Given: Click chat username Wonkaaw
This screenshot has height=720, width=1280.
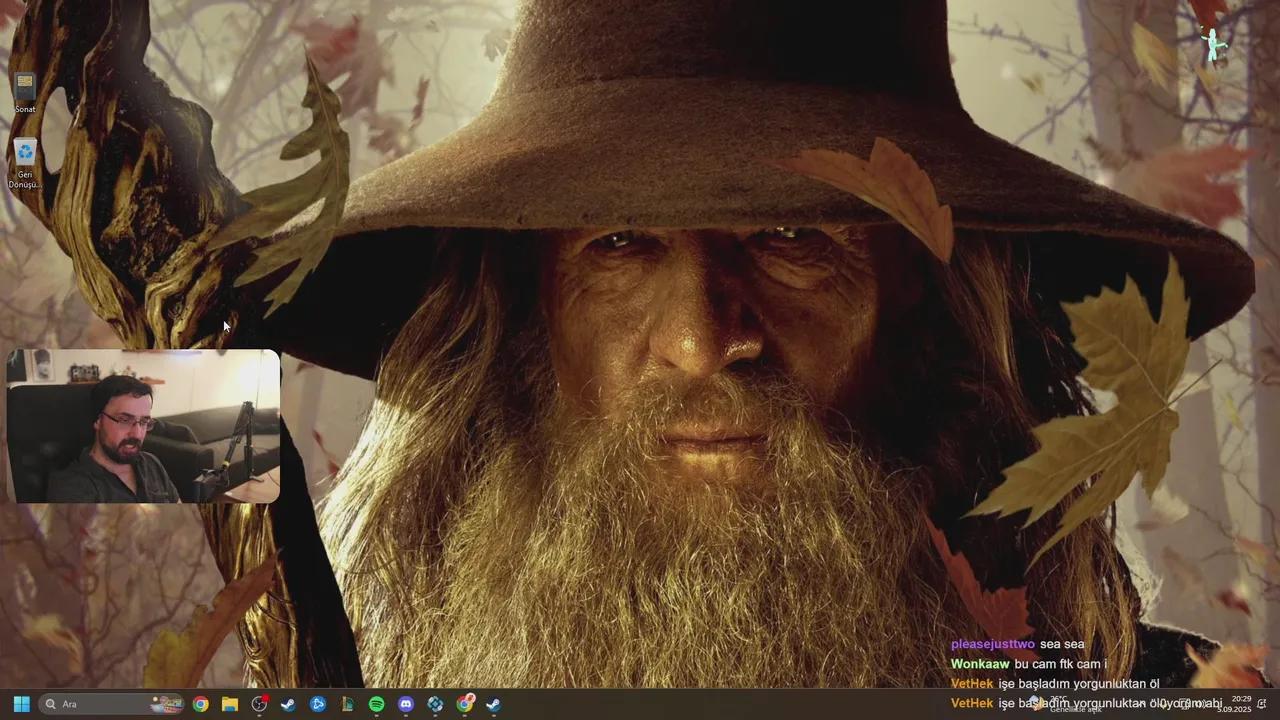Looking at the screenshot, I should pos(980,664).
